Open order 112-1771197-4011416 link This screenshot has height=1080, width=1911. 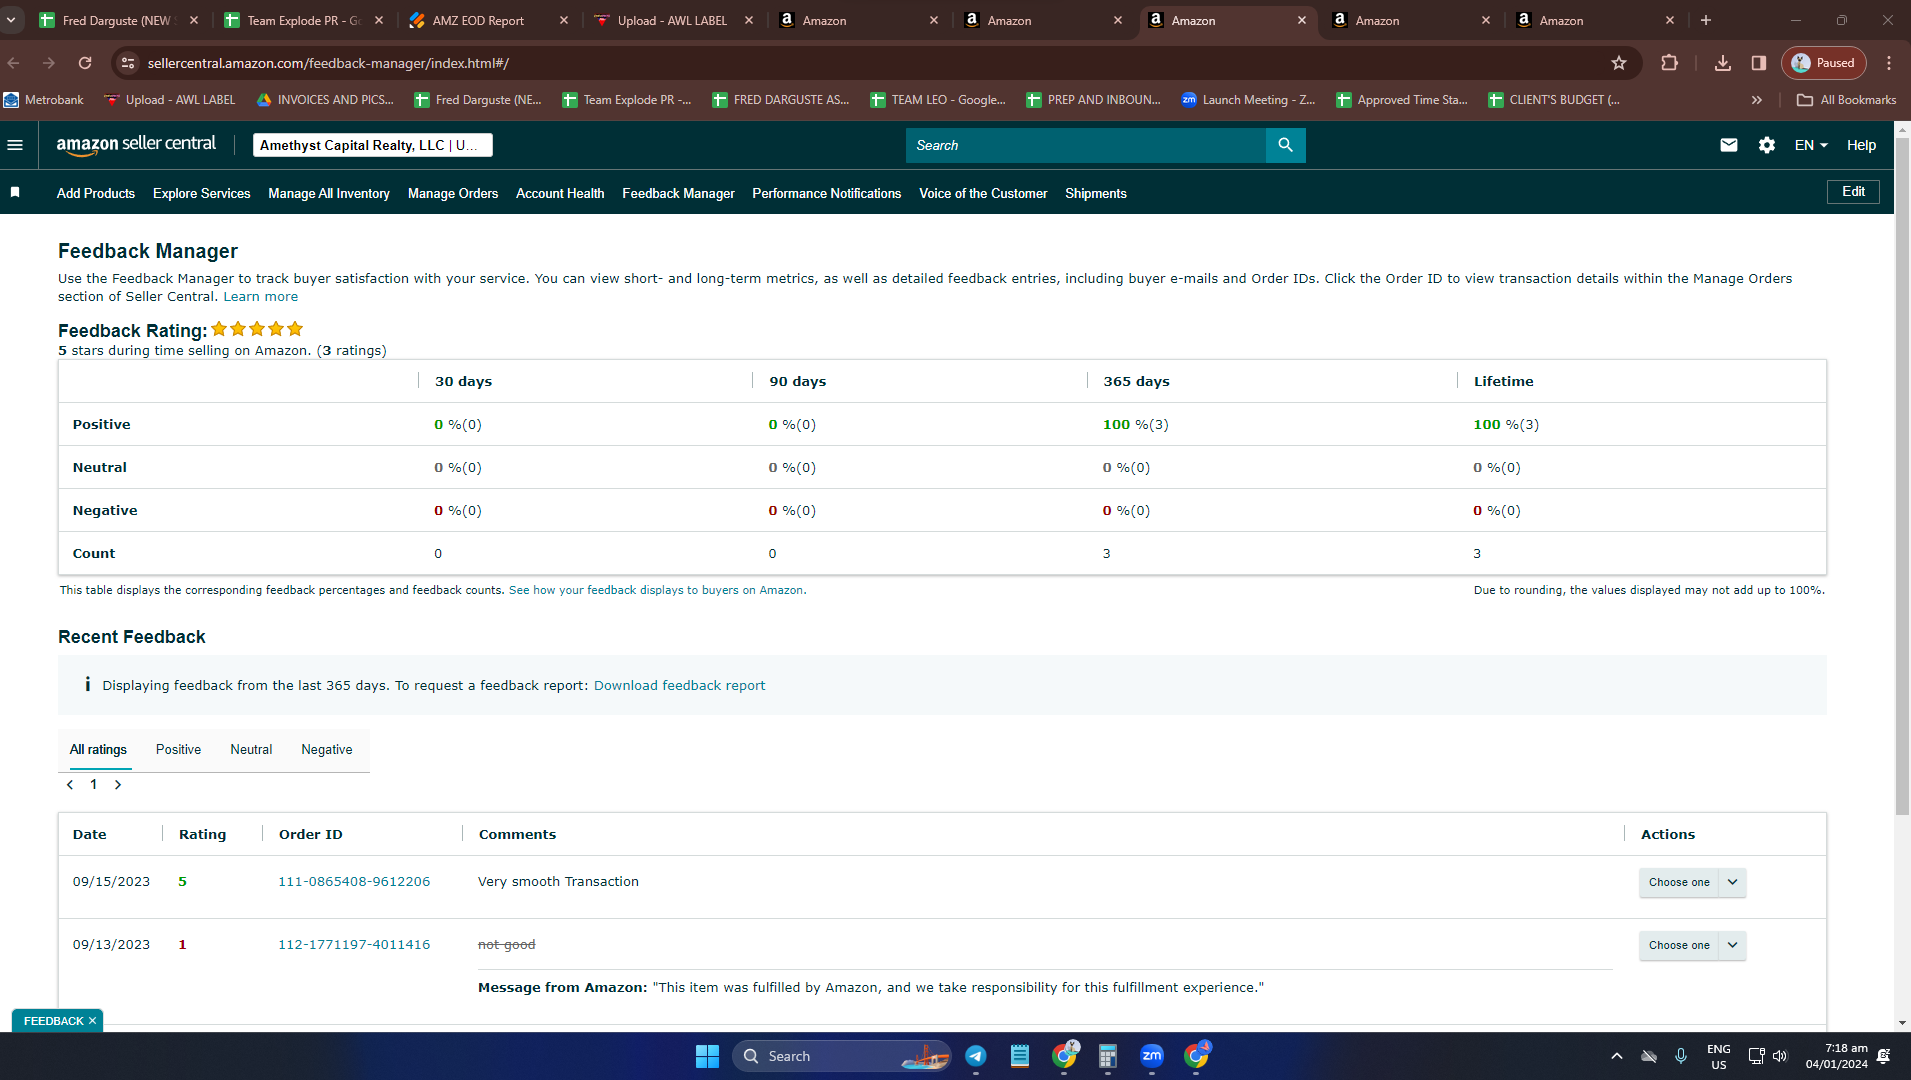354,945
